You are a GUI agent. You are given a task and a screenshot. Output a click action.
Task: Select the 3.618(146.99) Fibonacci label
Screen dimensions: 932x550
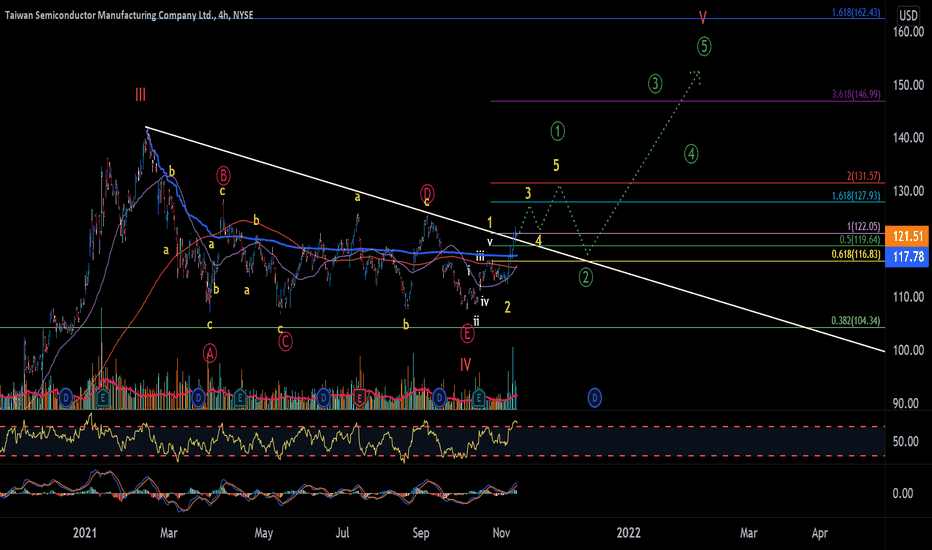pyautogui.click(x=857, y=94)
